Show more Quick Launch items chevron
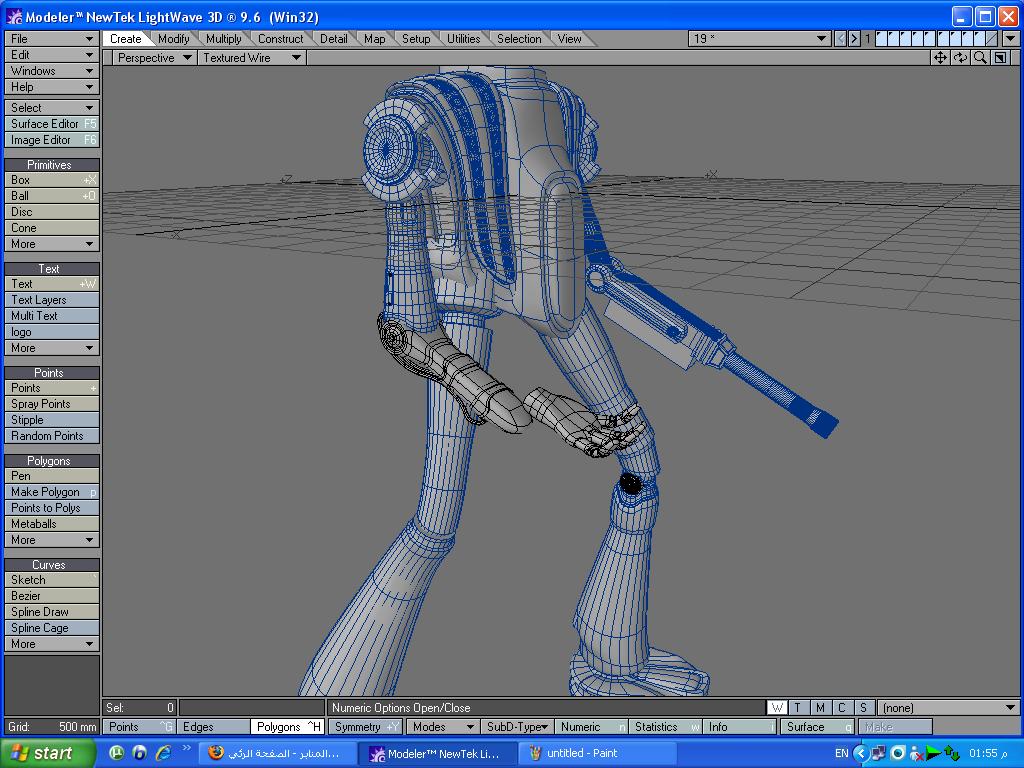 [x=186, y=748]
